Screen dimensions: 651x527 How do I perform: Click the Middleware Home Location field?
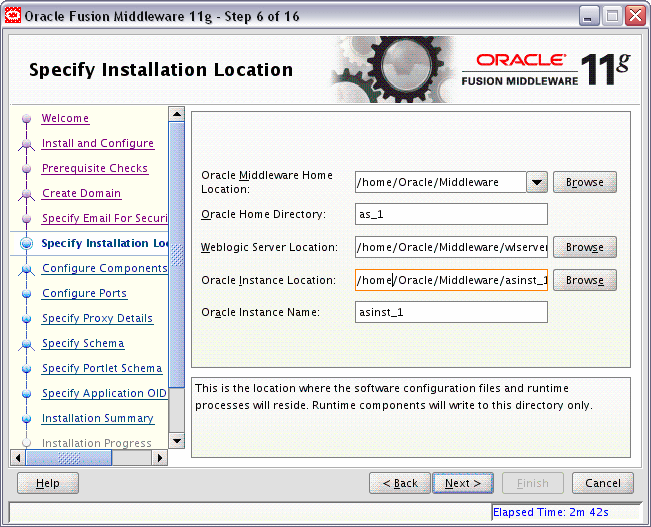click(x=441, y=182)
